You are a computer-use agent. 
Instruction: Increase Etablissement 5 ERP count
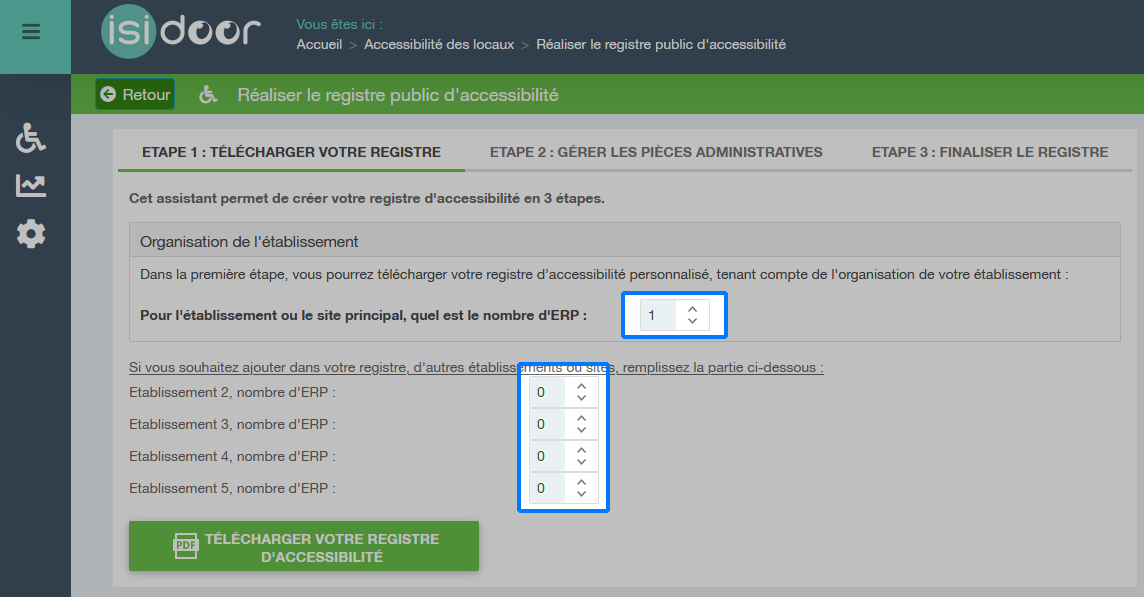pyautogui.click(x=581, y=483)
